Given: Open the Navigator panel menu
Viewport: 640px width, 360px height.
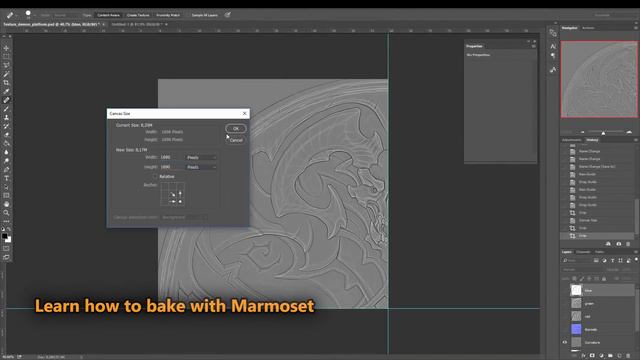Looking at the screenshot, I should [x=636, y=28].
